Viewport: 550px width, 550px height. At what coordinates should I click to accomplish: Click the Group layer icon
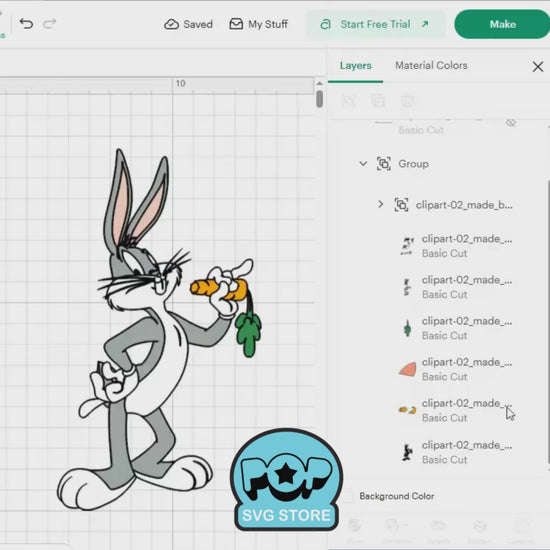pos(383,164)
